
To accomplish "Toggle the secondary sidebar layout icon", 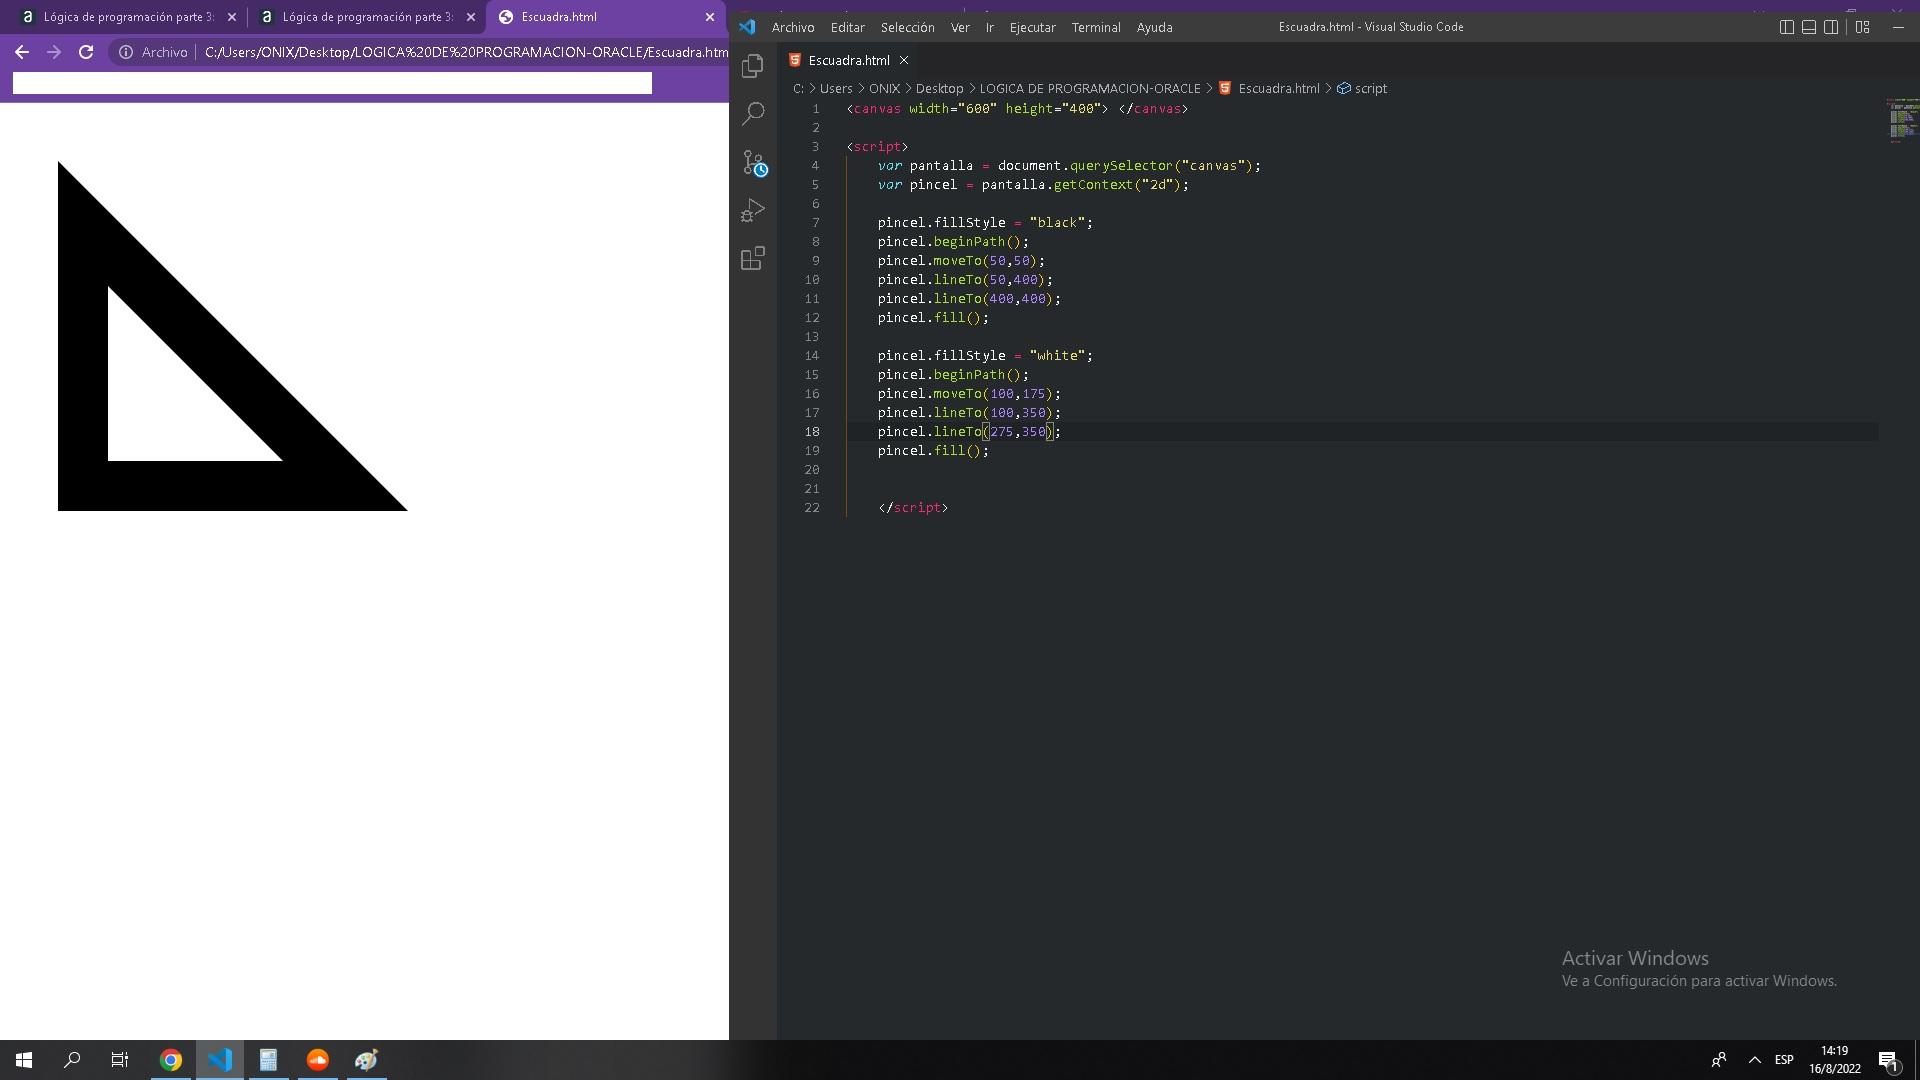I will coord(1831,27).
